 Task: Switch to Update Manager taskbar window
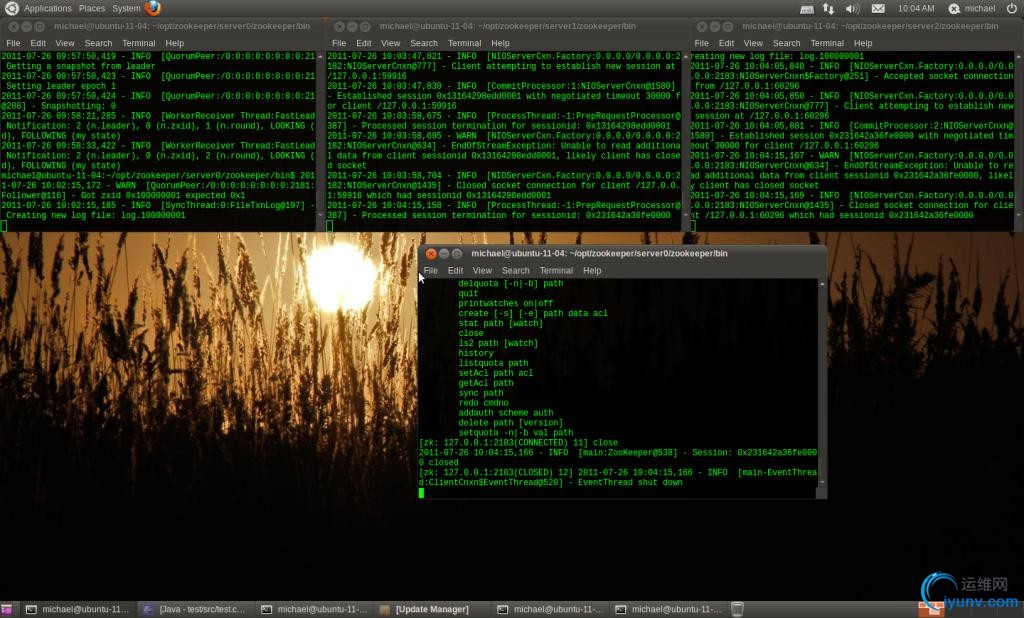click(432, 609)
